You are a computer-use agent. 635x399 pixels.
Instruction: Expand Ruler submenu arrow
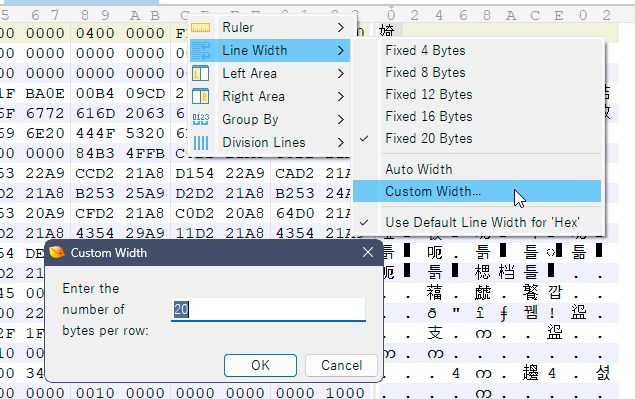click(341, 28)
